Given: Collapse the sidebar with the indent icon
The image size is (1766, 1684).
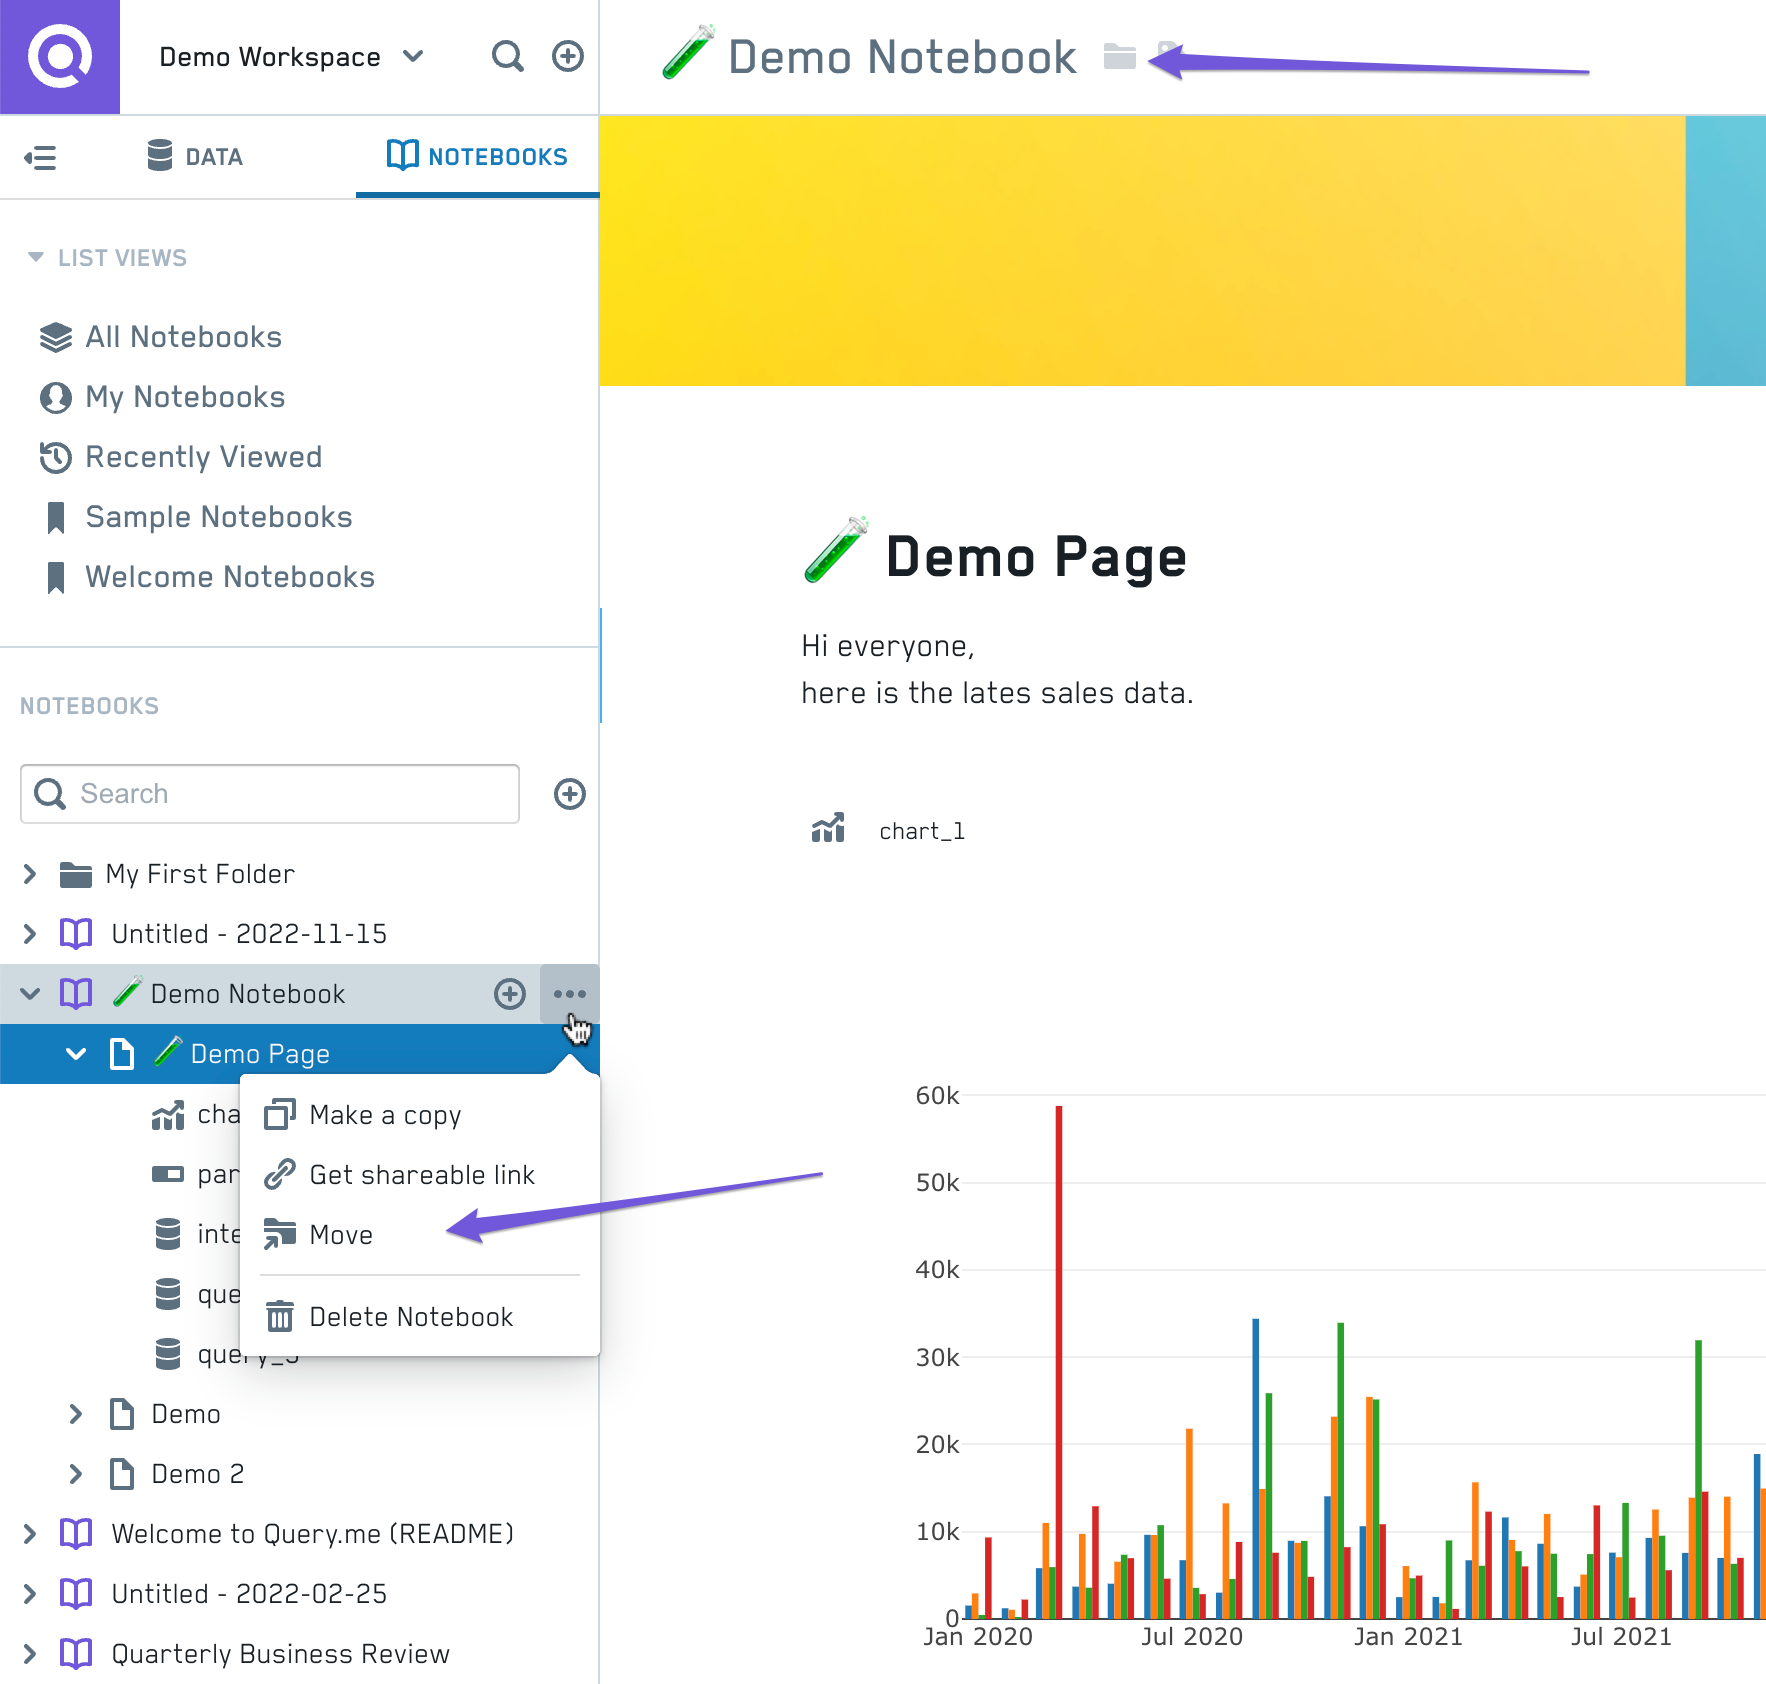Looking at the screenshot, I should click(40, 157).
